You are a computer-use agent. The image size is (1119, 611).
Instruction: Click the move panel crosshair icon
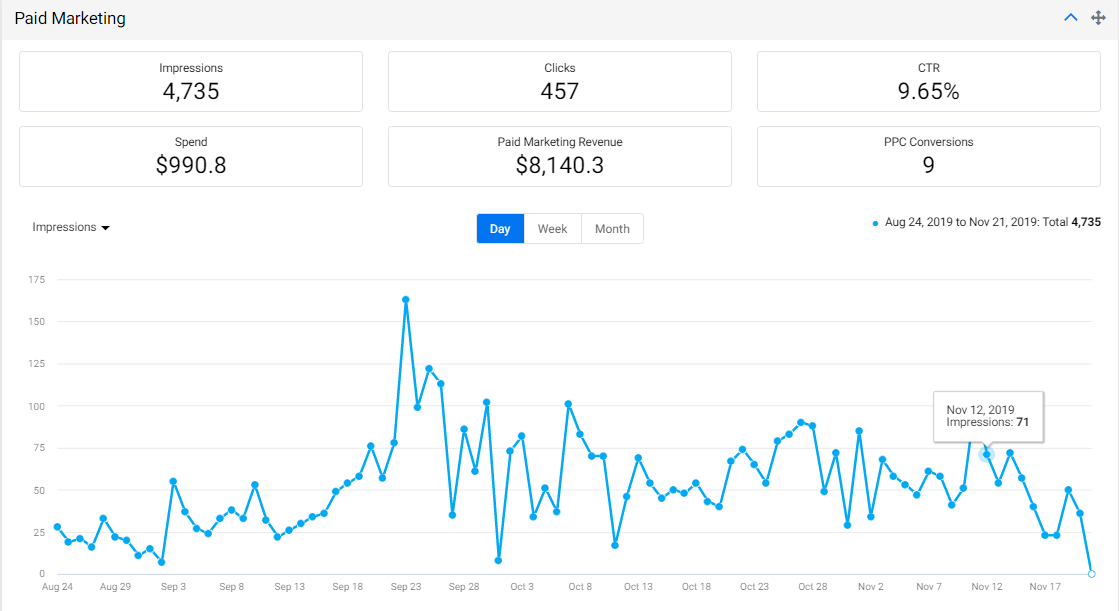[x=1098, y=18]
